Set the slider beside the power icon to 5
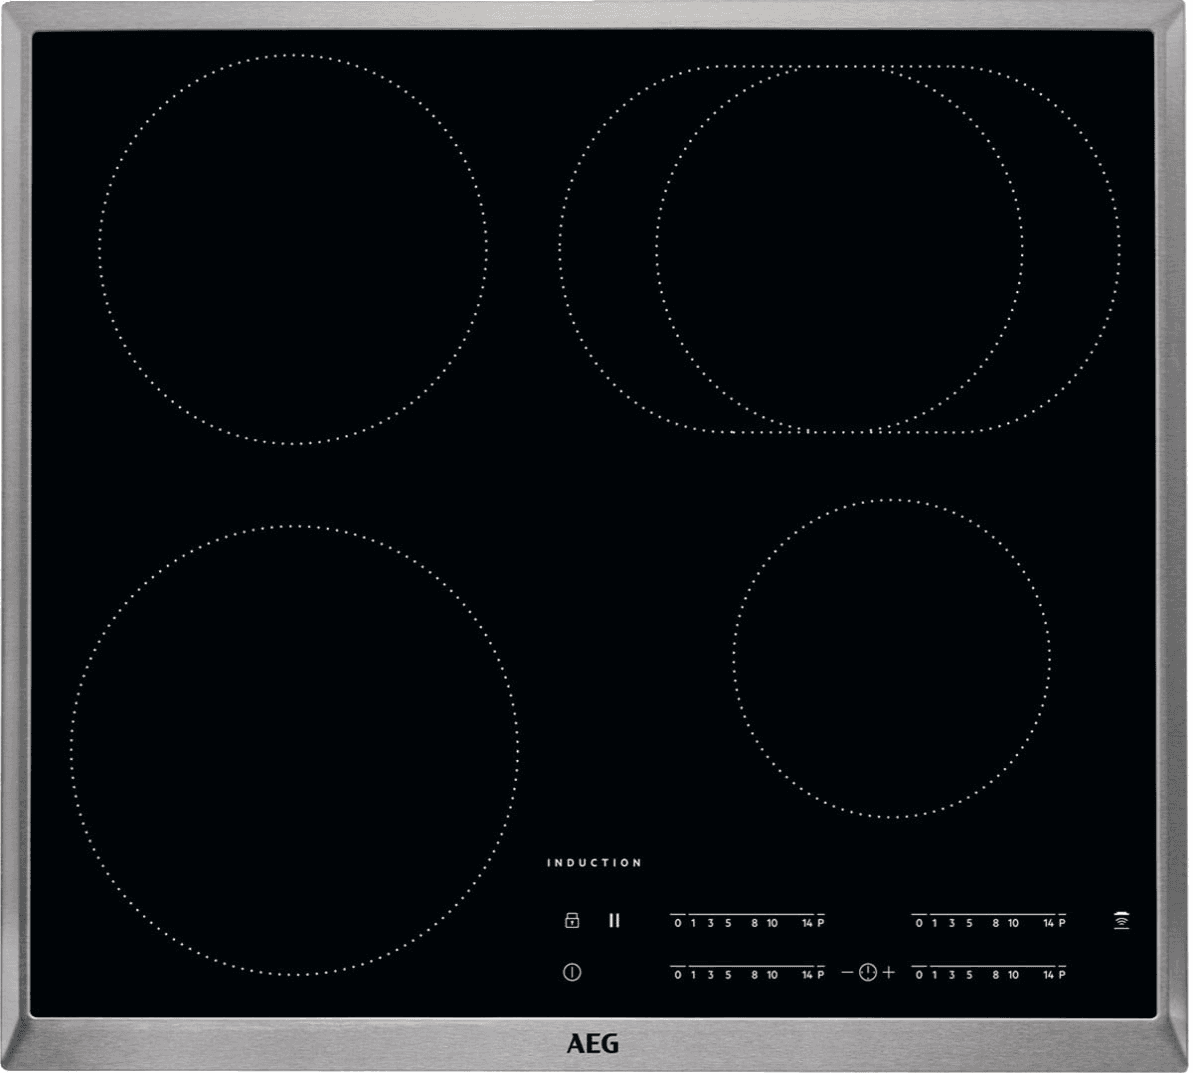1200x1073 pixels. [x=728, y=974]
